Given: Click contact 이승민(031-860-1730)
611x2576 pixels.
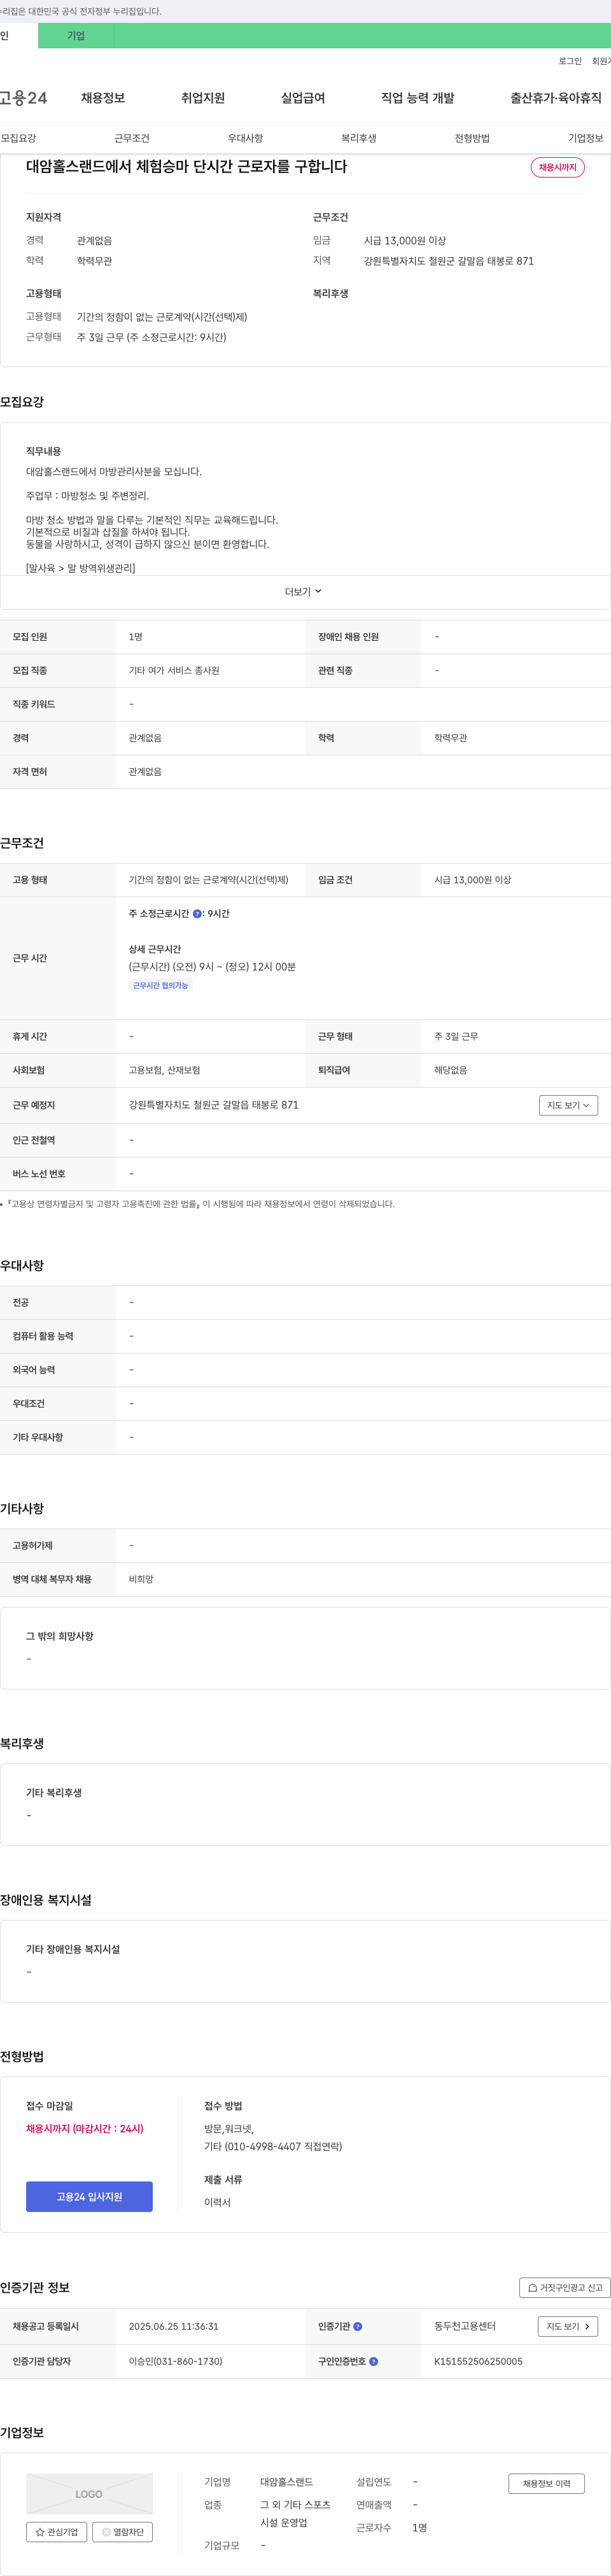Looking at the screenshot, I should [x=176, y=2361].
